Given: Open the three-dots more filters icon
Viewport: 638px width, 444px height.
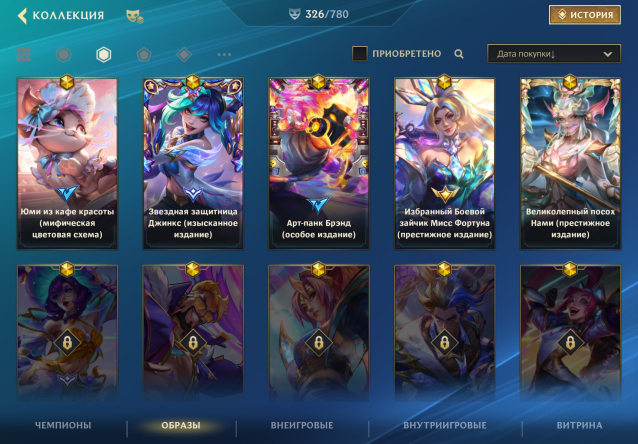Looking at the screenshot, I should 224,54.
